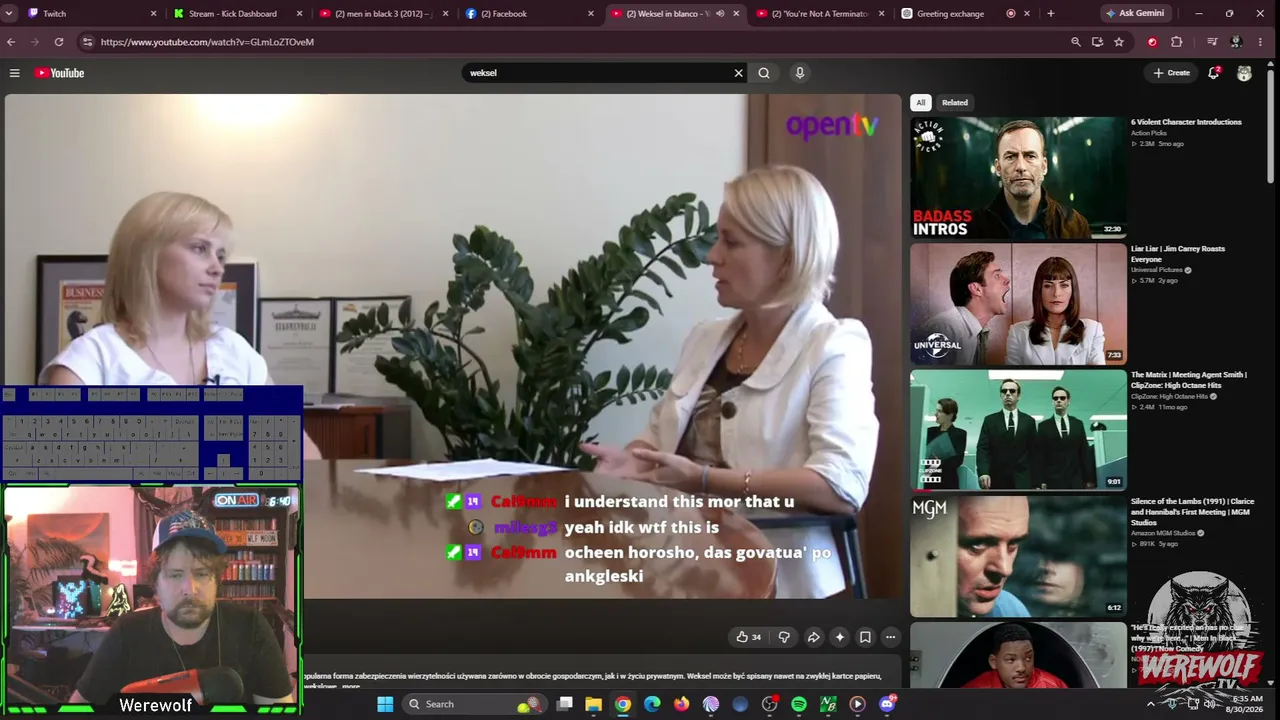
Task: Select the All filter chip
Action: click(x=921, y=102)
